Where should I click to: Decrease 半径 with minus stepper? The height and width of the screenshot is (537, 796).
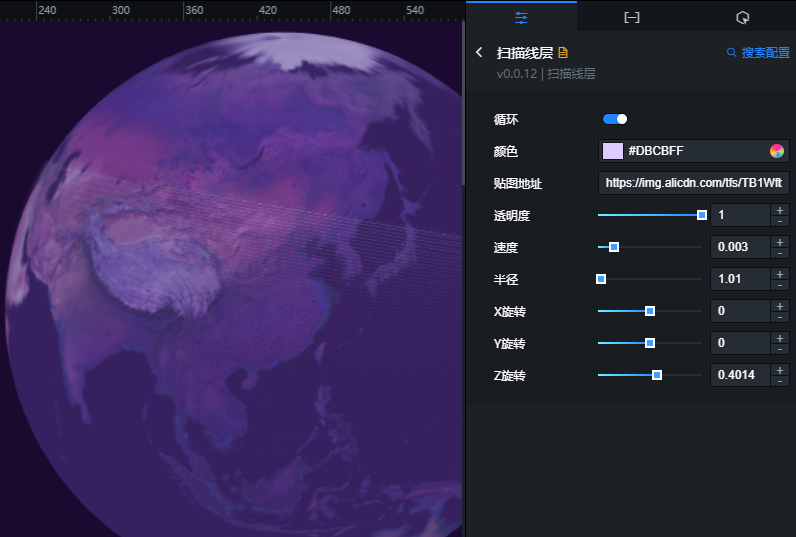point(780,285)
